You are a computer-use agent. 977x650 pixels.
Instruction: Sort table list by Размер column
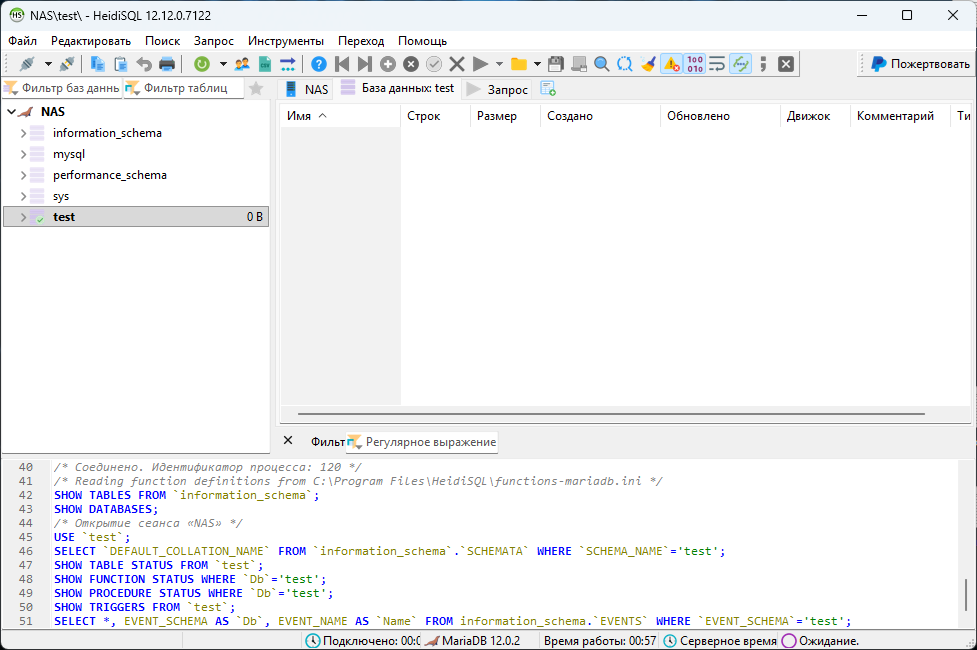(x=497, y=116)
